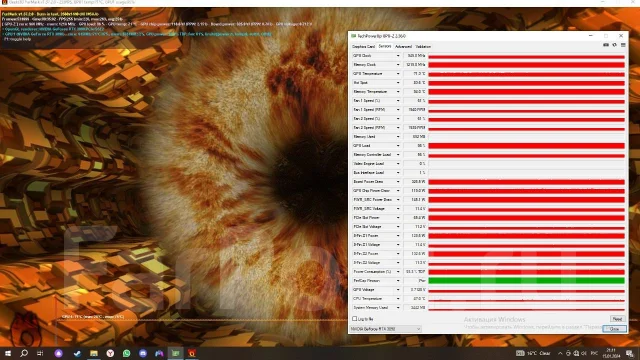Open System Memory Used dropdown
This screenshot has width=640, height=360.
click(398, 307)
